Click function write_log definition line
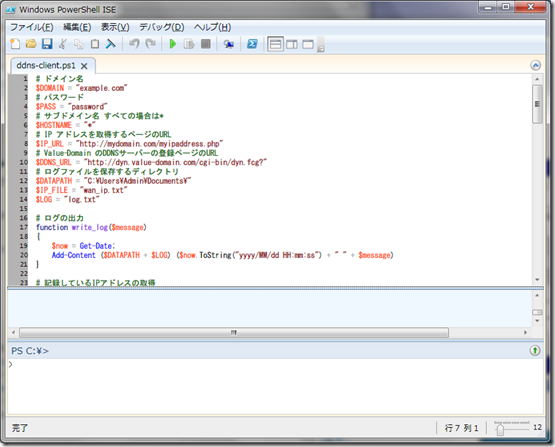This screenshot has width=555, height=447. [91, 227]
